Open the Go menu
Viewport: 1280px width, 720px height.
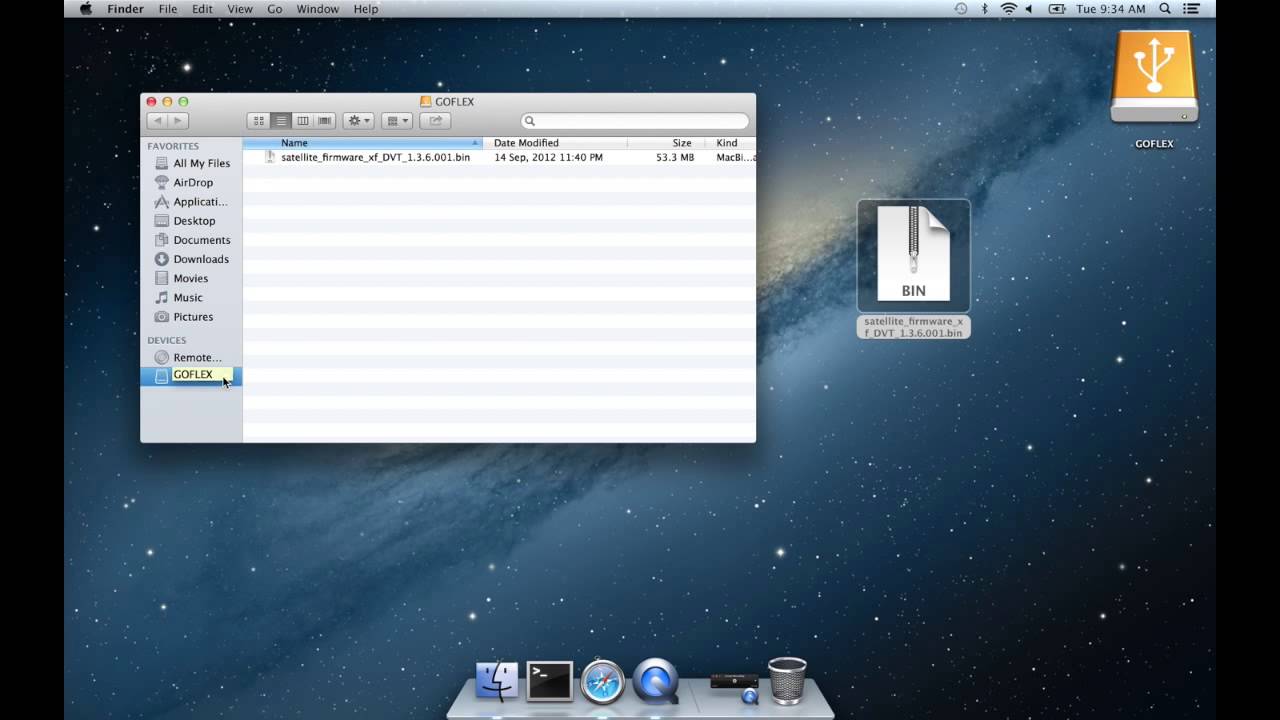(x=274, y=9)
